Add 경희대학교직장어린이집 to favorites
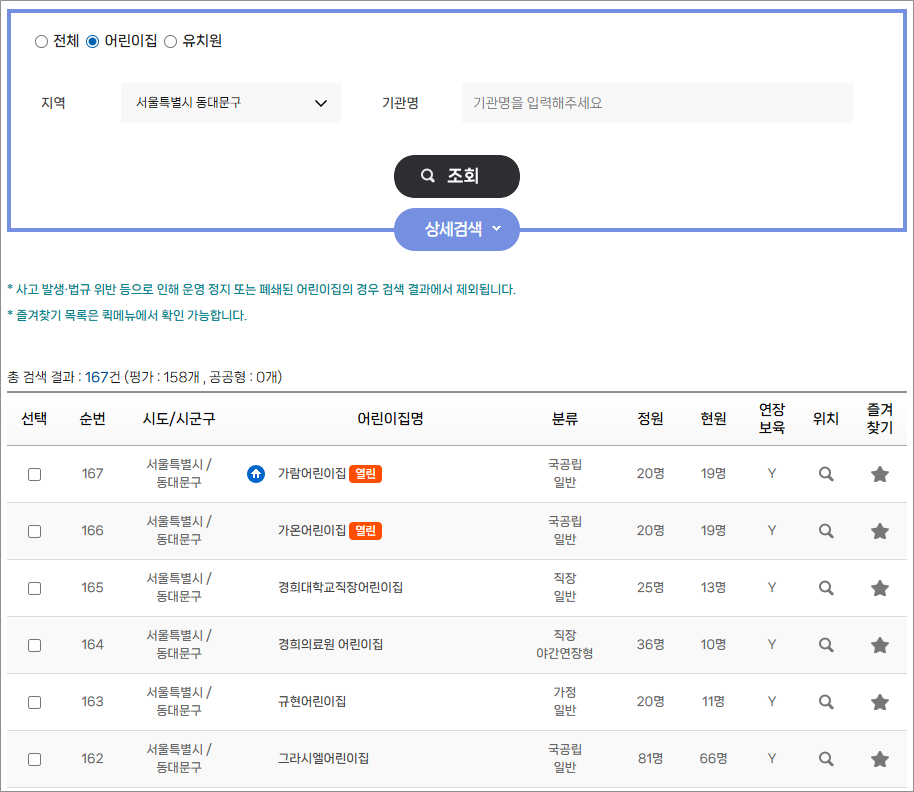The image size is (914, 792). [x=880, y=588]
